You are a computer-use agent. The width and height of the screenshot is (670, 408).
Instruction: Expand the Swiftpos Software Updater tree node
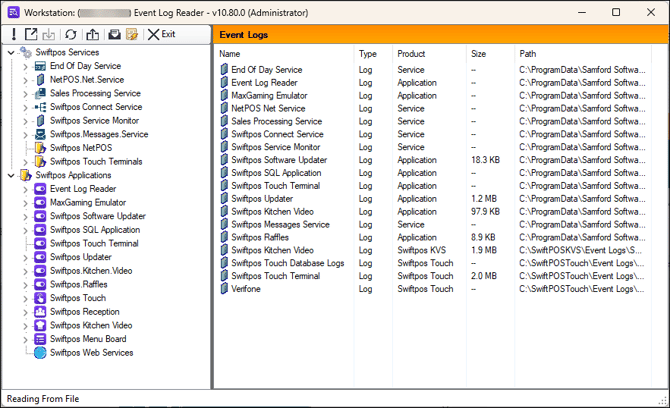[x=25, y=217]
